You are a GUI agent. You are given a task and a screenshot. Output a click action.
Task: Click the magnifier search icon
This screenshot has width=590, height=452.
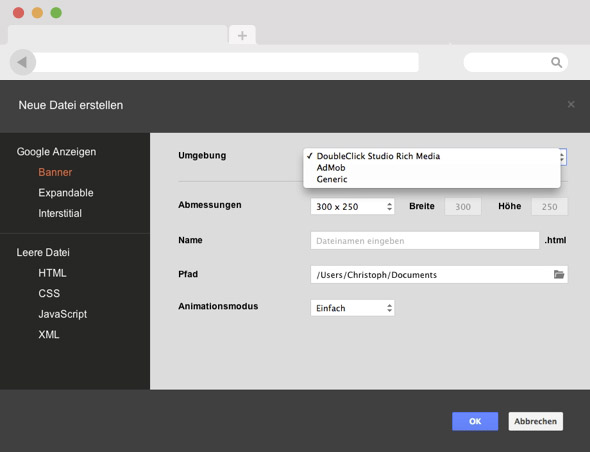tap(557, 62)
